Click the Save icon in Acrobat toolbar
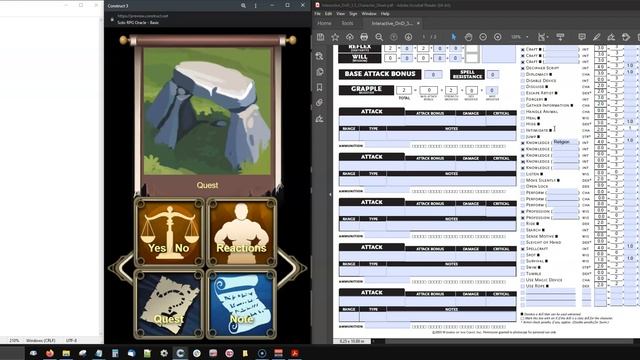640x360 pixels. pyautogui.click(x=320, y=37)
